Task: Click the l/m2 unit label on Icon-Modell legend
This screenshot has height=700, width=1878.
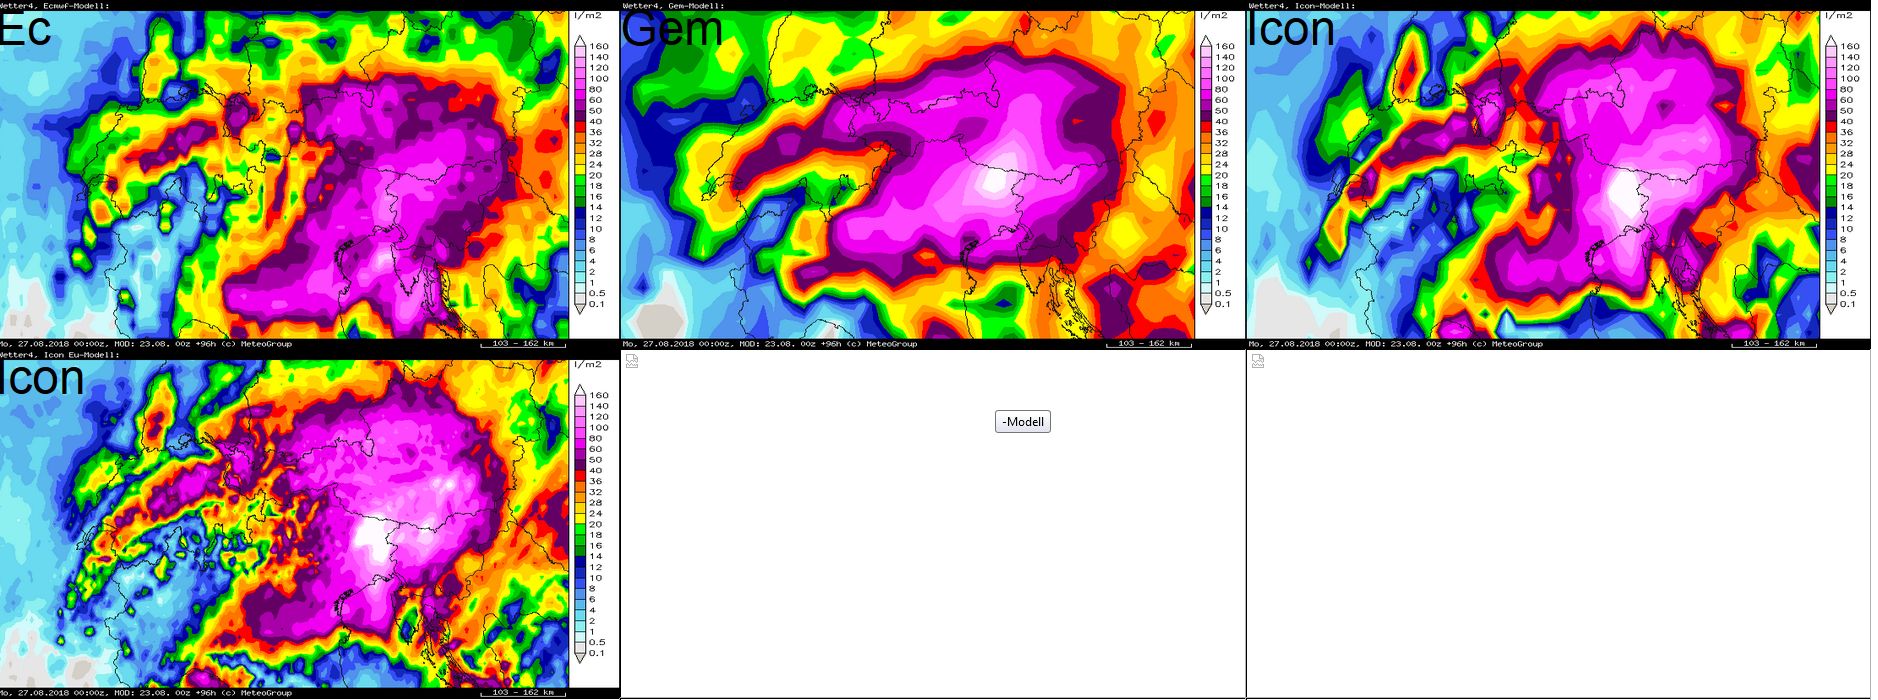Action: tap(1839, 16)
